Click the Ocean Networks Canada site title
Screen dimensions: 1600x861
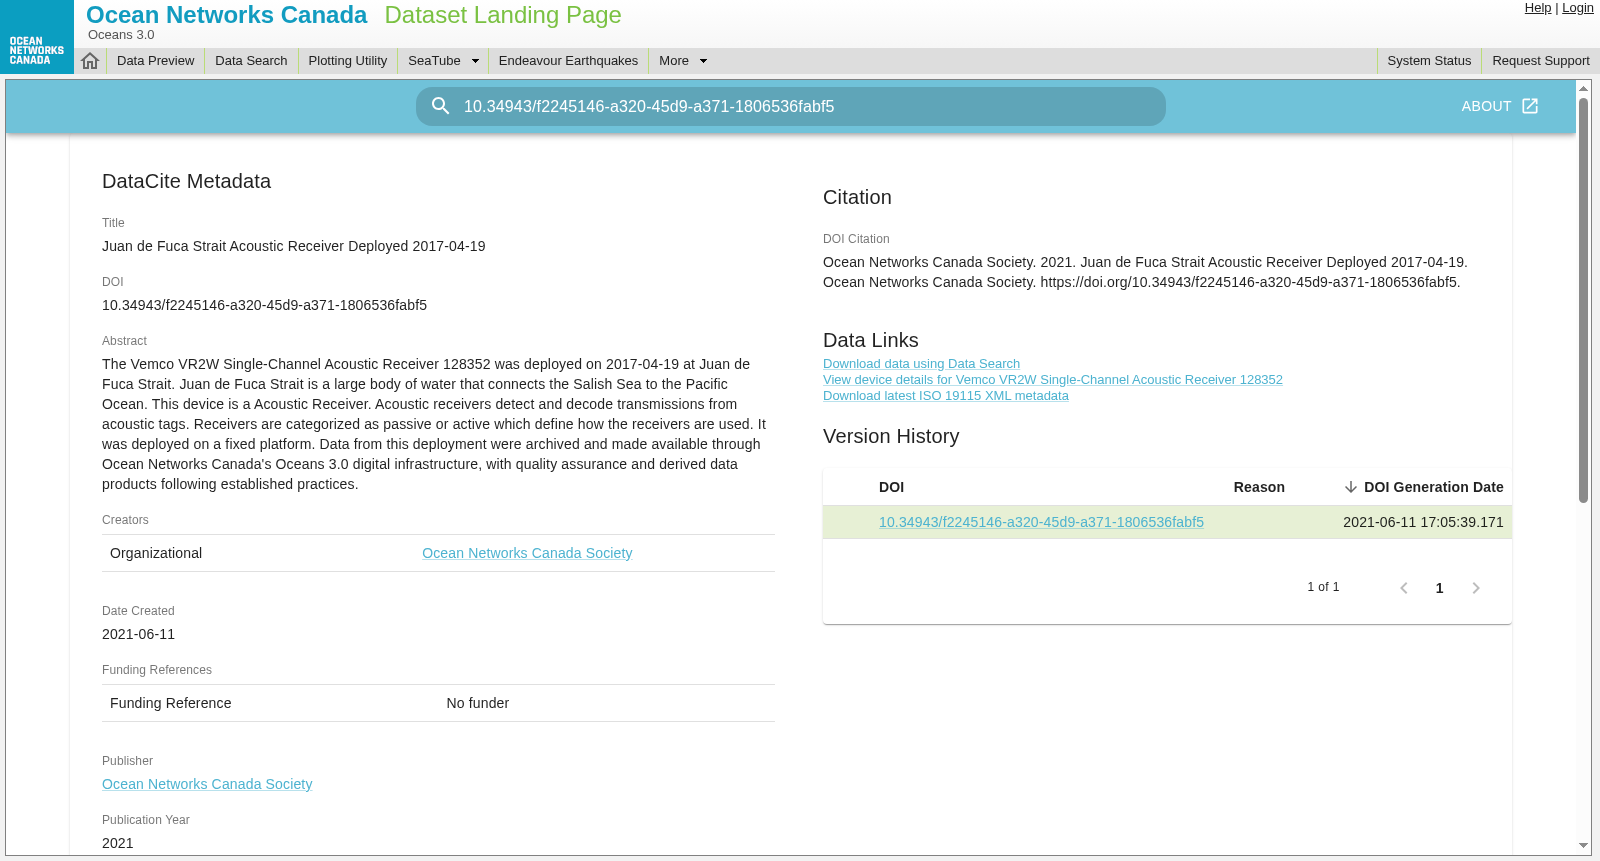pyautogui.click(x=226, y=15)
